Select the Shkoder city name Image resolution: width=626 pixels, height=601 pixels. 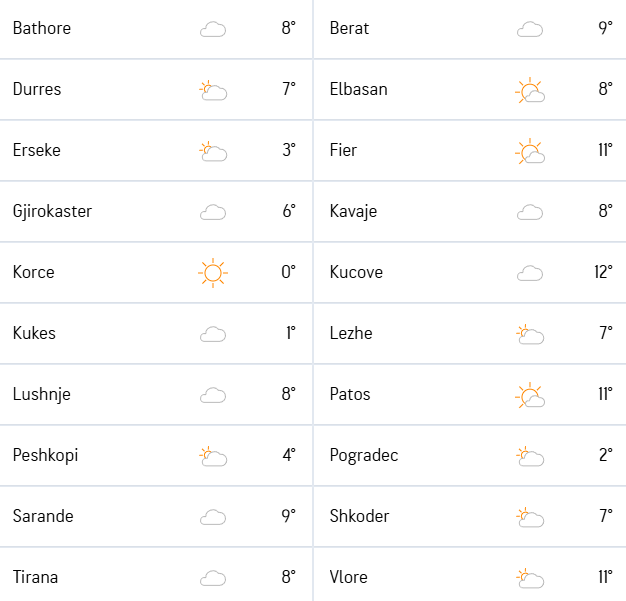(359, 516)
